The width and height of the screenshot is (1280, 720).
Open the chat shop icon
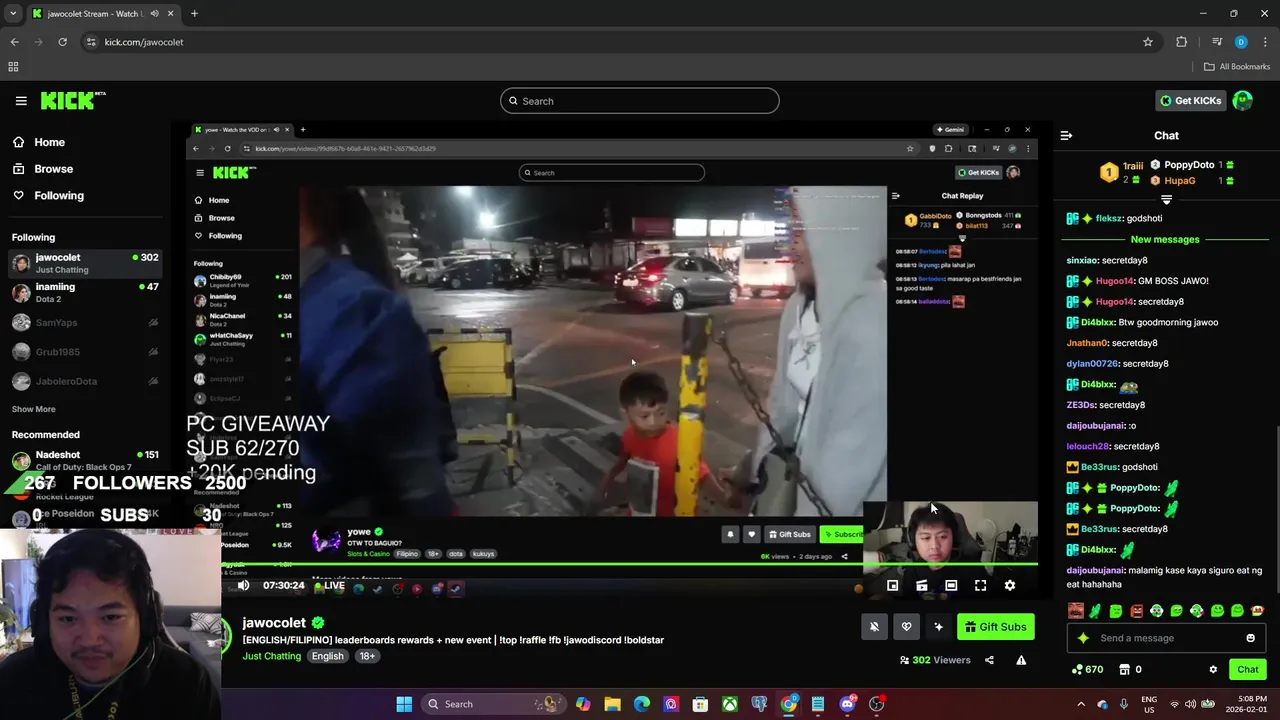click(x=1124, y=669)
